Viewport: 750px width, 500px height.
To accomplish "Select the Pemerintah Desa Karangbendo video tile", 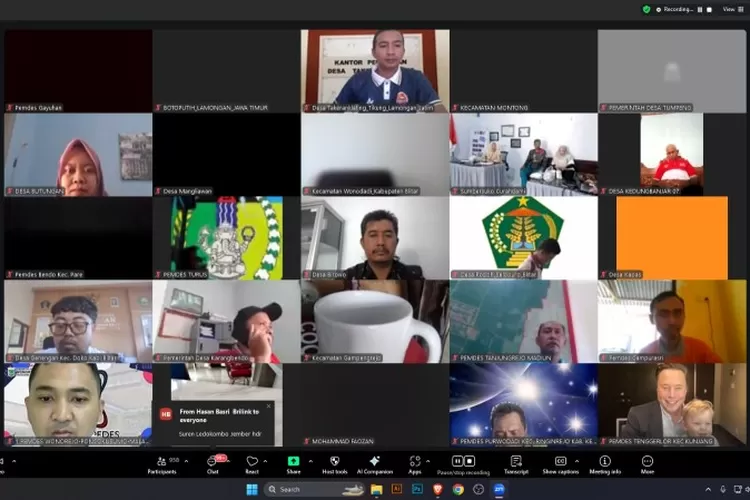I will 227,321.
